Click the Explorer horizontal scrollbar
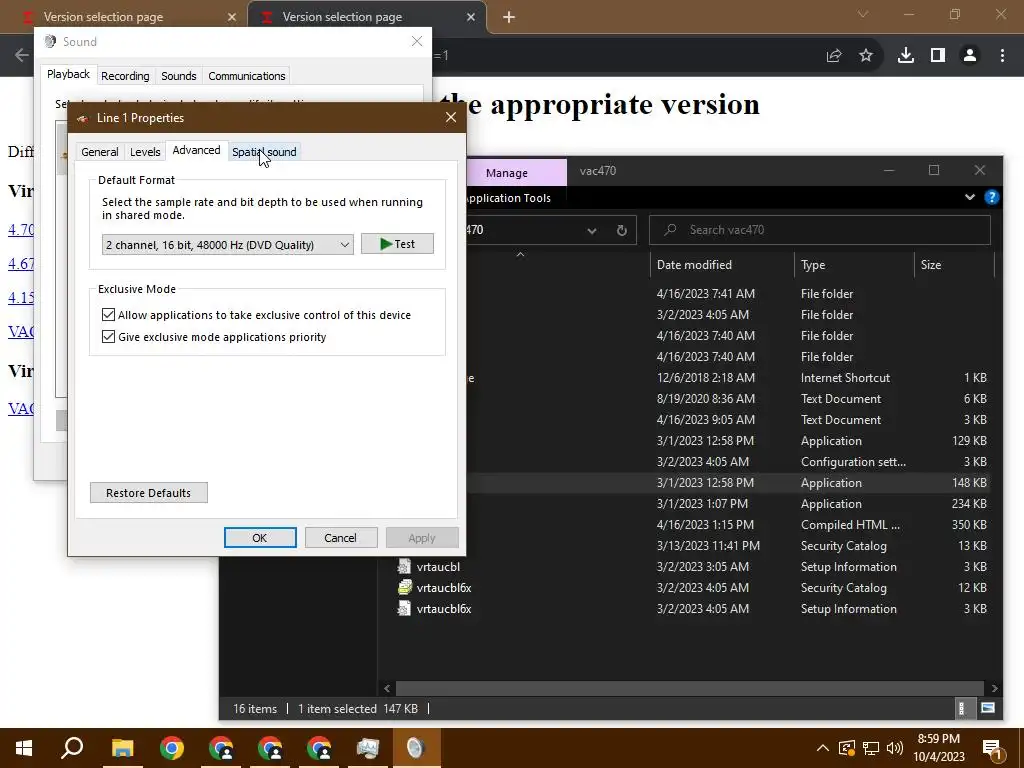This screenshot has width=1024, height=768. (690, 688)
